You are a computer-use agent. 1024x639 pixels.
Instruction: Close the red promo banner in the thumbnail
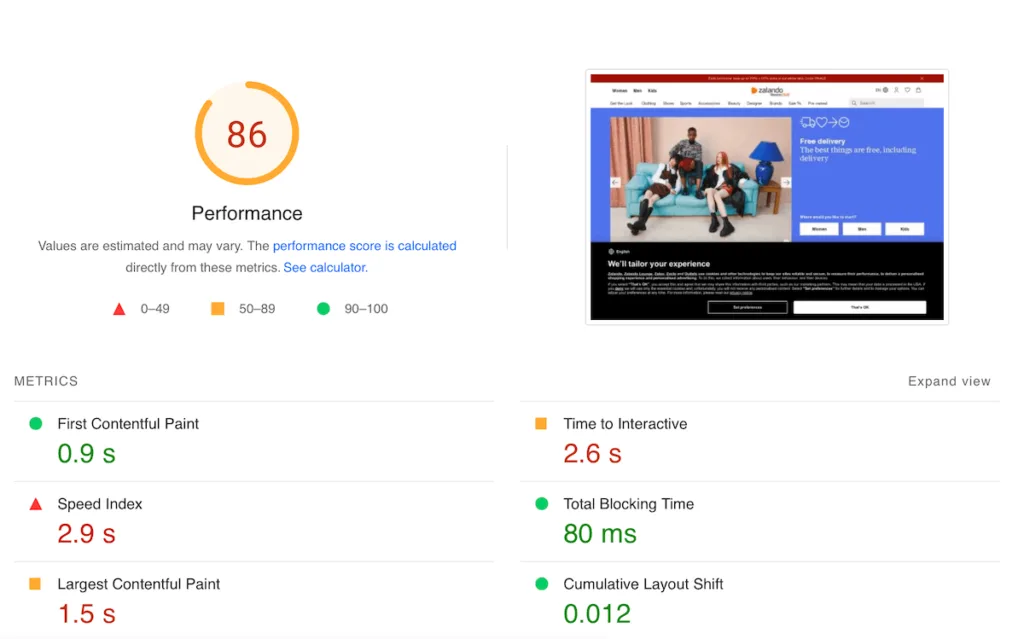pos(921,78)
